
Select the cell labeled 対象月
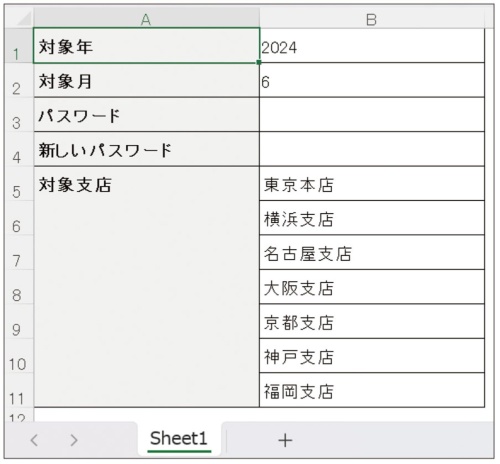coord(146,80)
